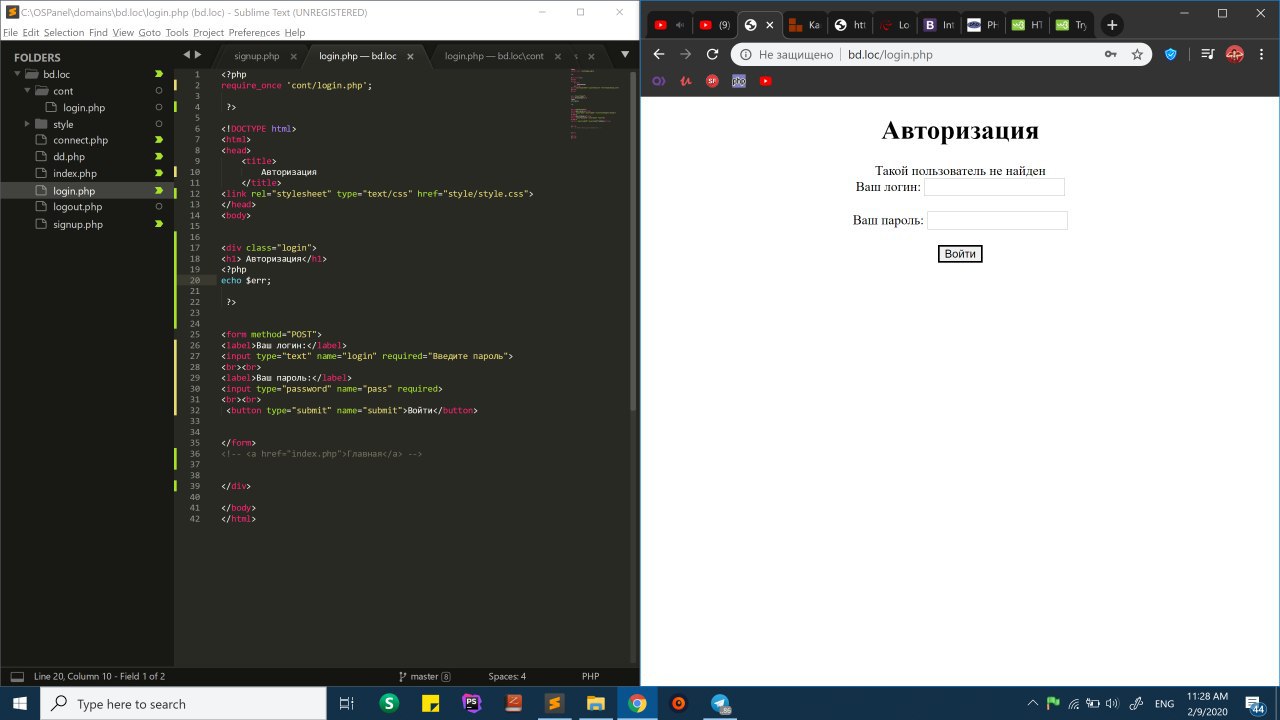Open the PHP syntax selector in status bar
This screenshot has height=720, width=1280.
pyautogui.click(x=590, y=676)
